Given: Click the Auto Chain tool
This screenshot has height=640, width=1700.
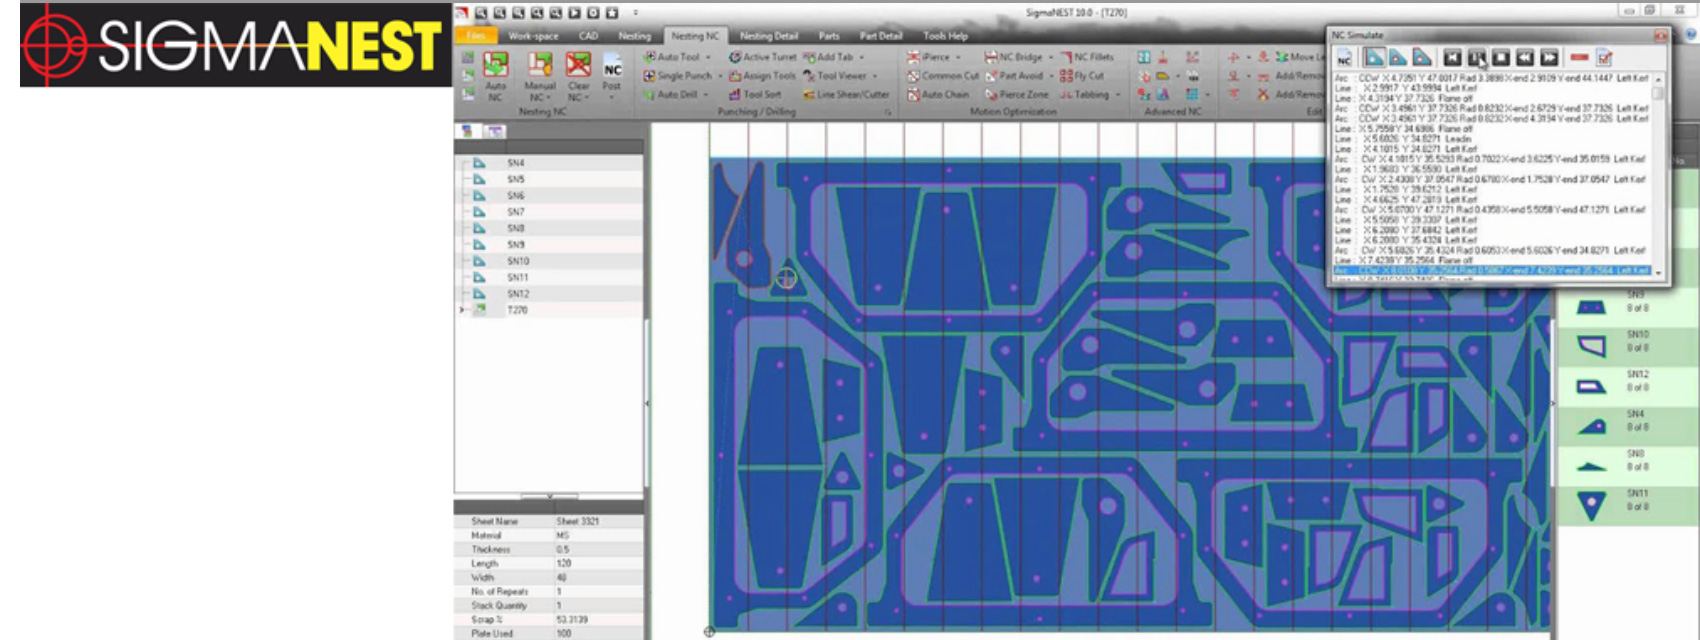Looking at the screenshot, I should point(938,94).
